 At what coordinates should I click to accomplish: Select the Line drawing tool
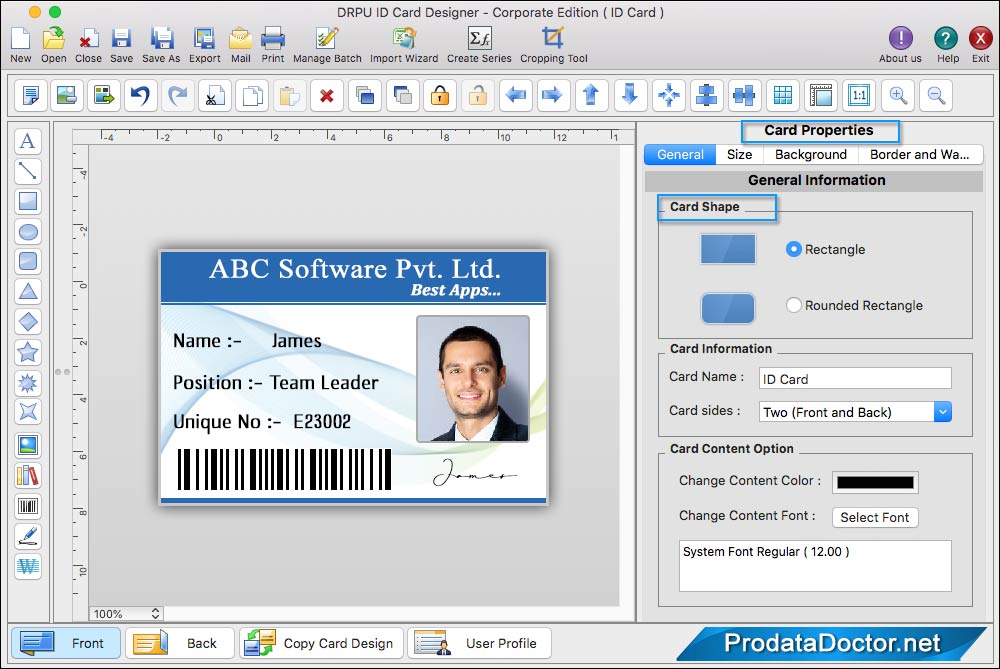27,171
